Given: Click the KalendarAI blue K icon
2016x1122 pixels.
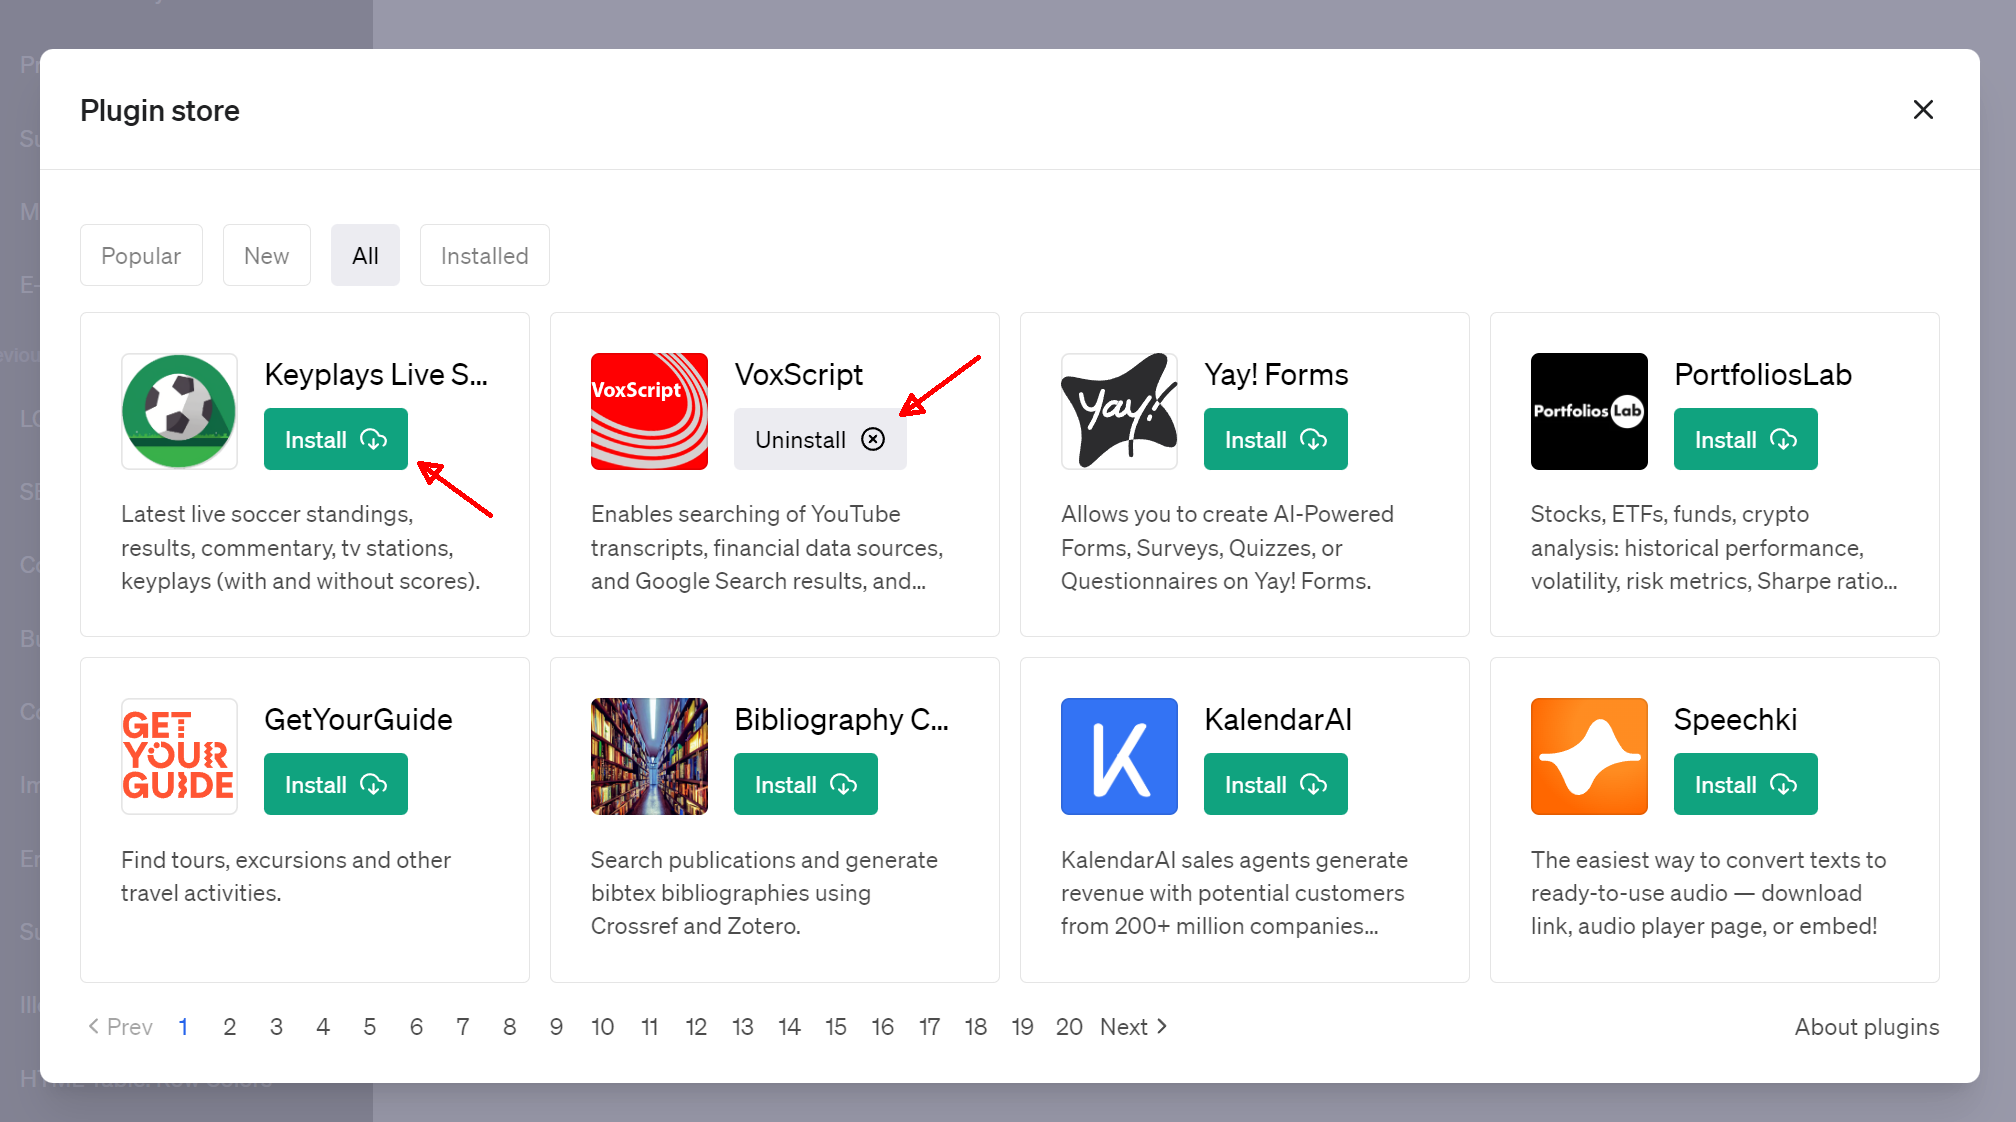Looking at the screenshot, I should click(1119, 756).
